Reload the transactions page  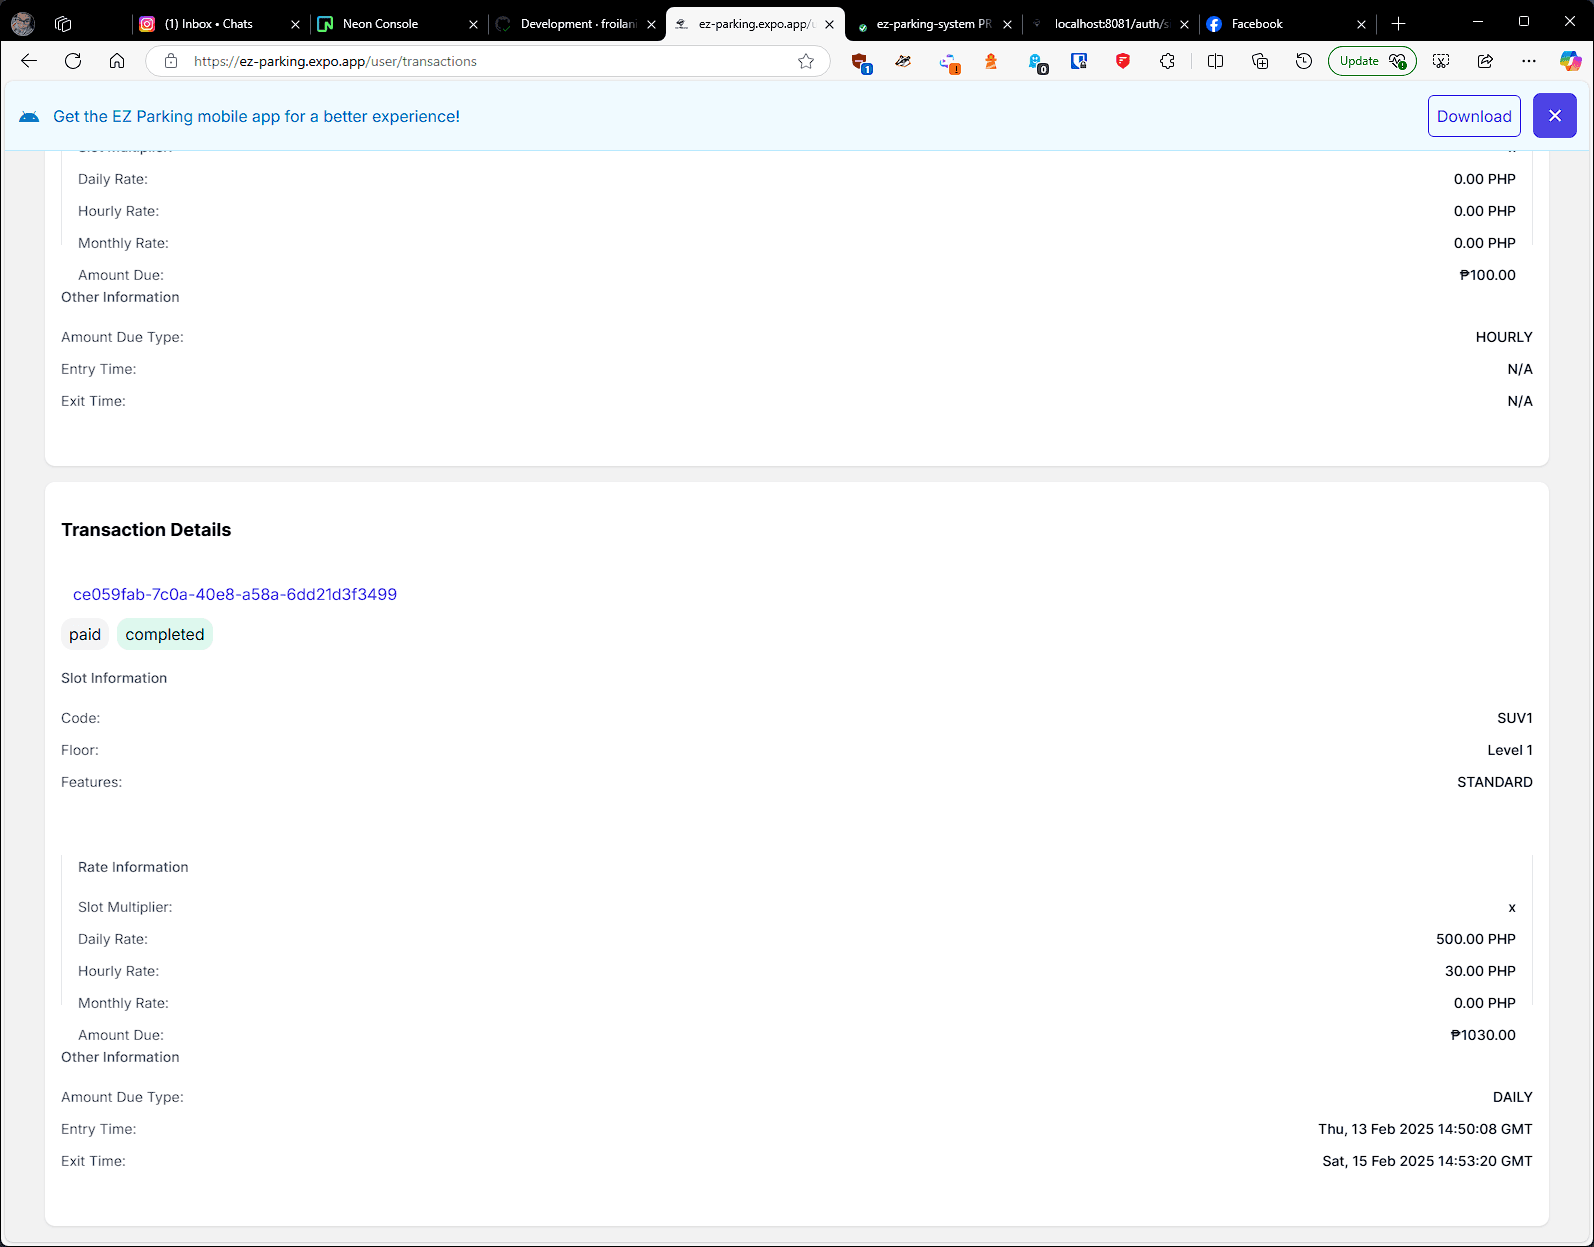tap(73, 61)
